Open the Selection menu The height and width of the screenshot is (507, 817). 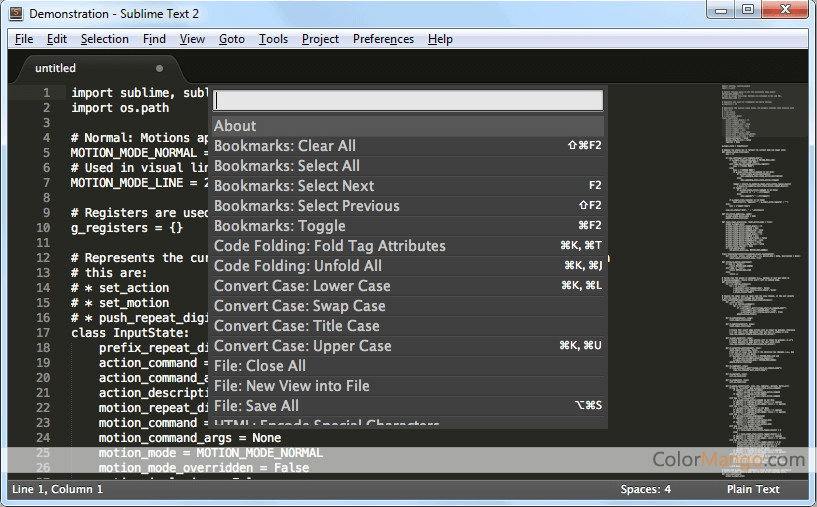104,39
